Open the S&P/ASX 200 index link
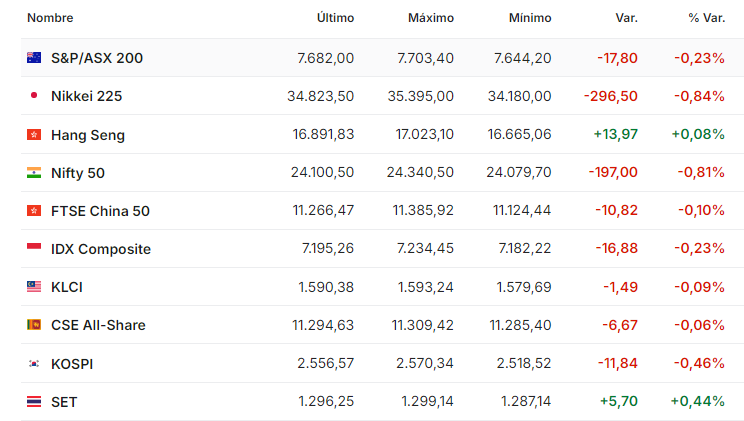Image resolution: width=744 pixels, height=421 pixels. coord(97,58)
